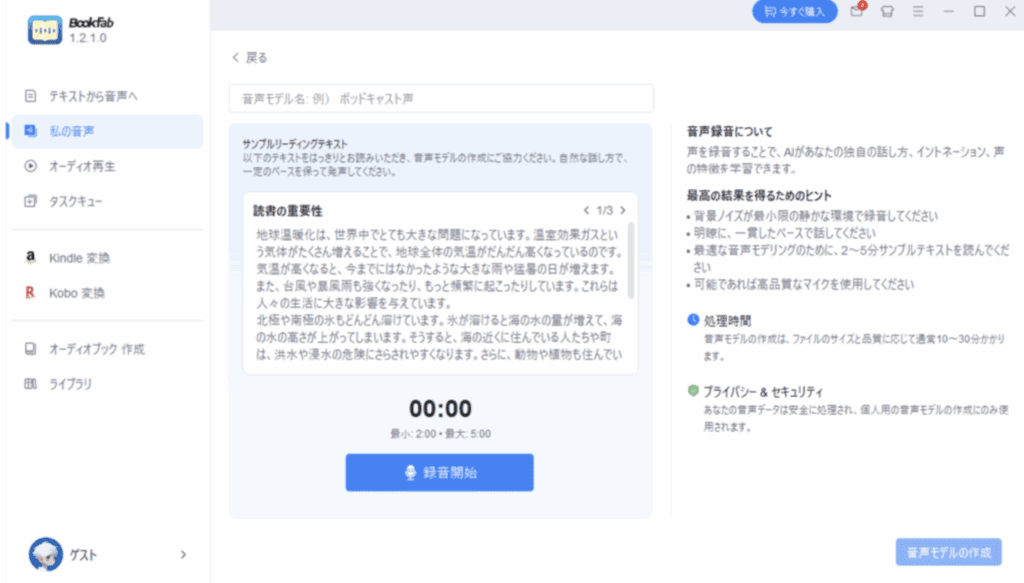The height and width of the screenshot is (583, 1024).
Task: Click the 今すぐ購入 purchase button
Action: pos(794,12)
